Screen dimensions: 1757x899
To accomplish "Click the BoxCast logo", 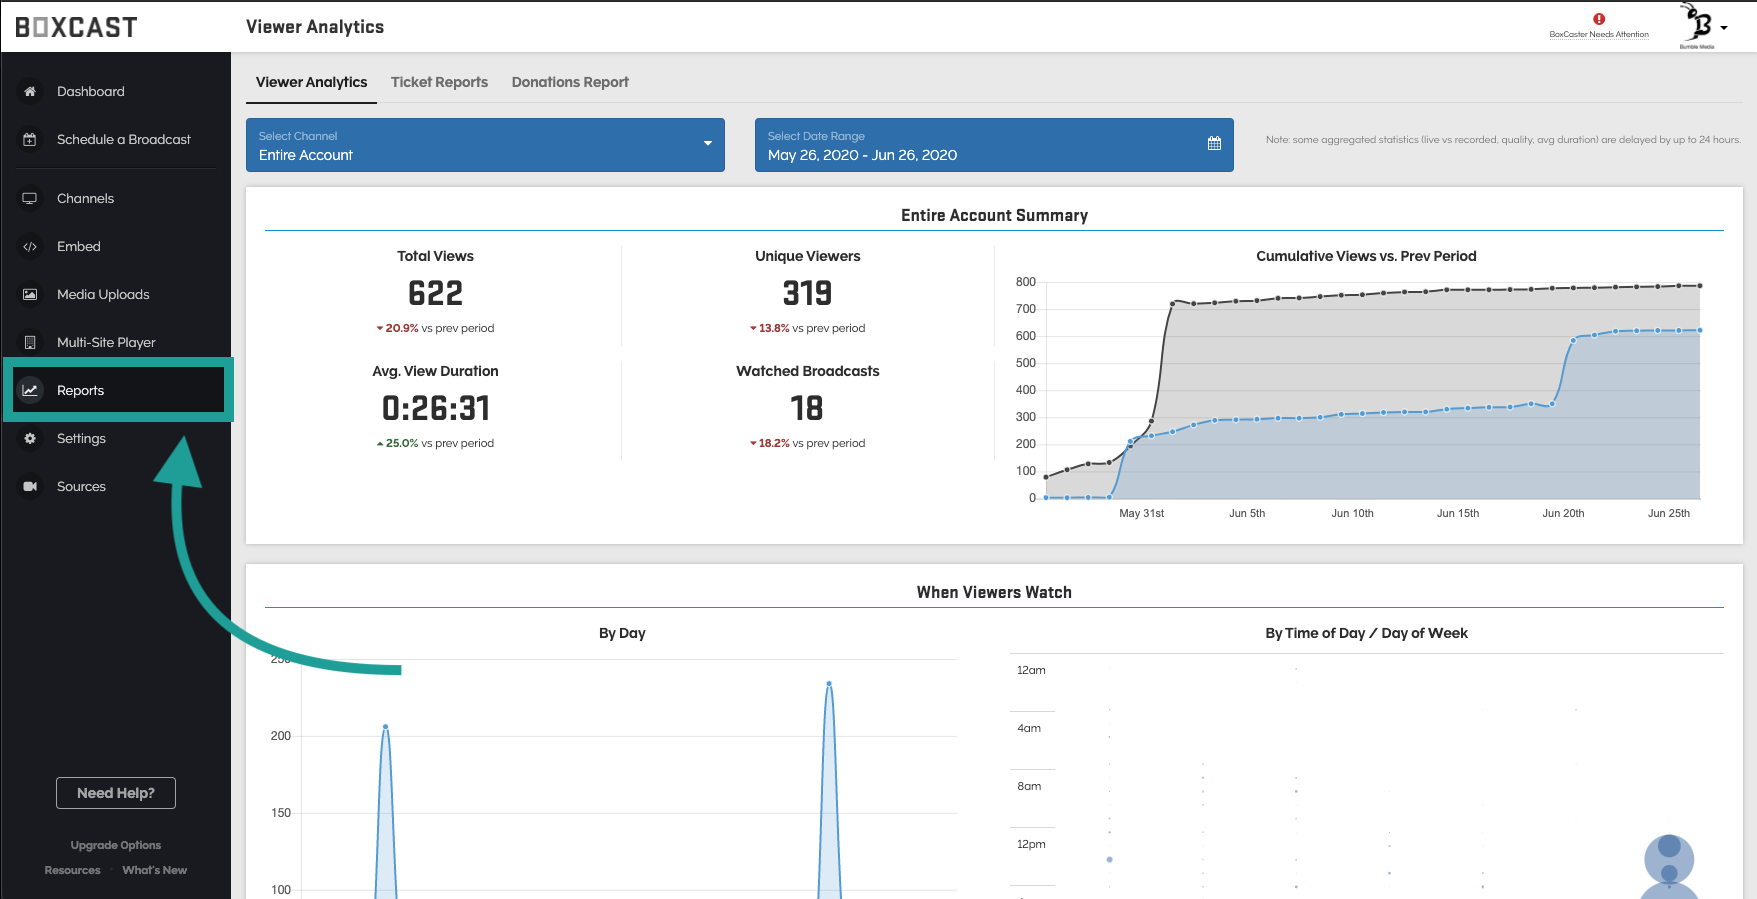I will [x=76, y=28].
